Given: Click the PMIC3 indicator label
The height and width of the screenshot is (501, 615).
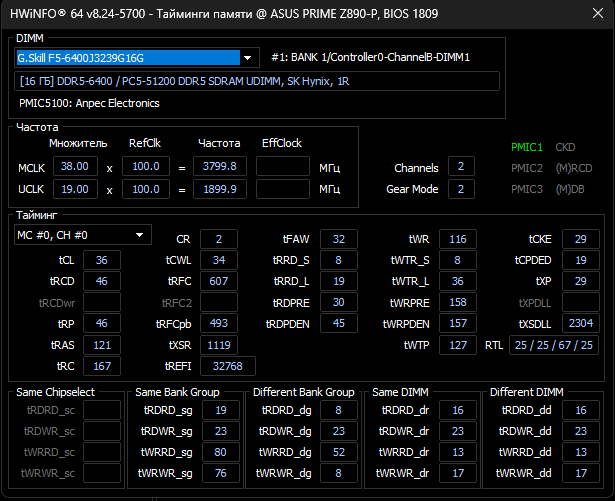Looking at the screenshot, I should pos(527,189).
